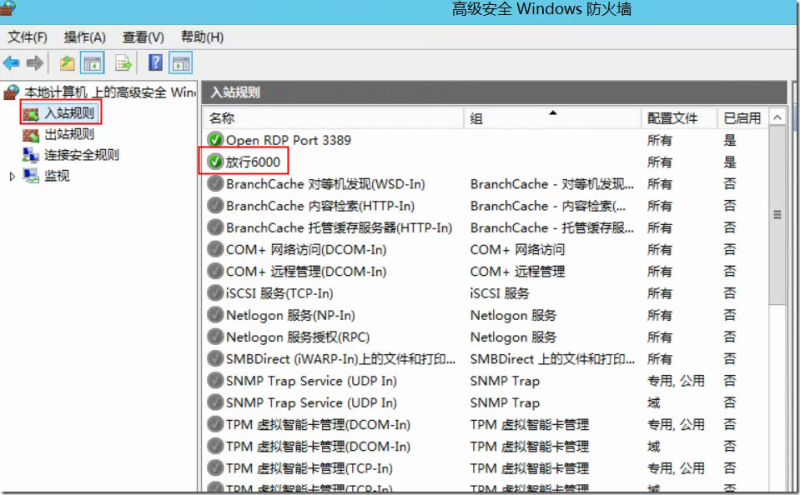Screen dimensions: 800x495
Task: Sort by the 组 column header
Action: (553, 118)
